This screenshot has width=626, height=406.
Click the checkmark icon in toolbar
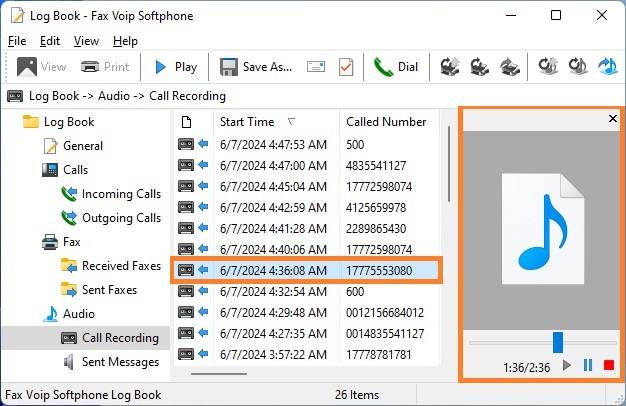[346, 67]
